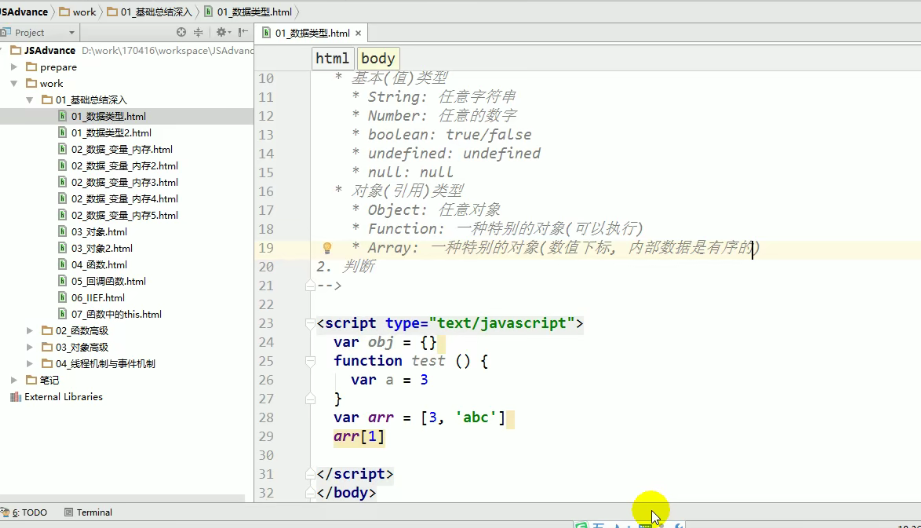Image resolution: width=921 pixels, height=528 pixels.
Task: Expand the 02_函数高级 folder
Action: coord(30,331)
